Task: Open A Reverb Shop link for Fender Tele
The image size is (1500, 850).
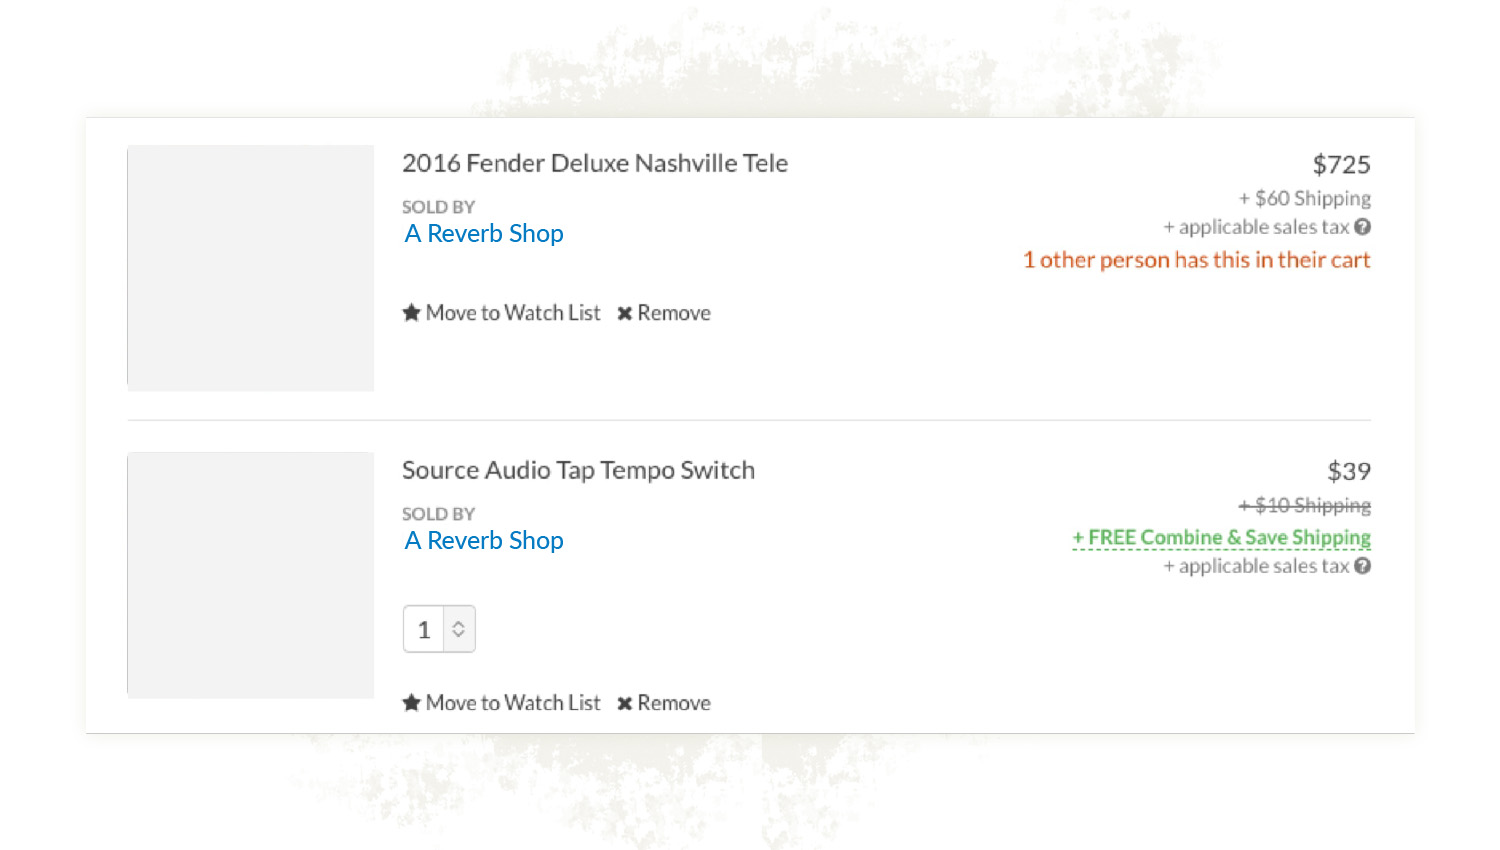Action: coord(484,233)
